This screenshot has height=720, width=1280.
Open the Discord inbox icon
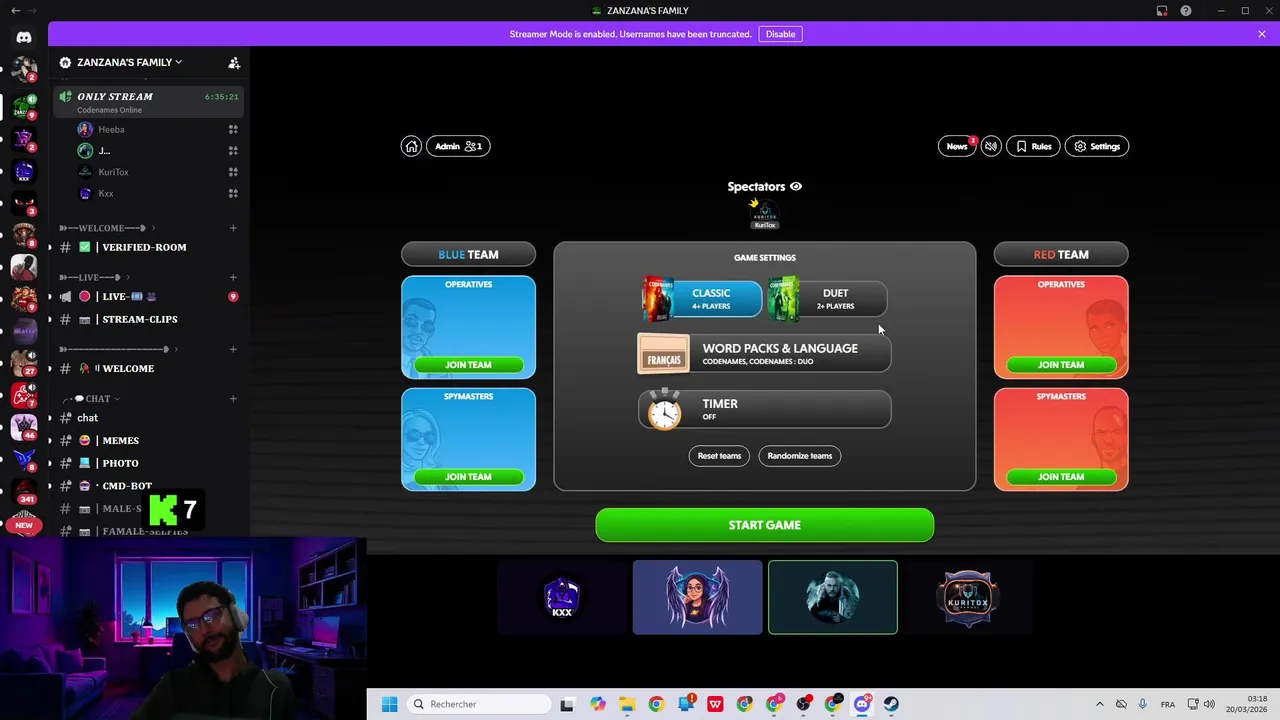tap(1162, 11)
